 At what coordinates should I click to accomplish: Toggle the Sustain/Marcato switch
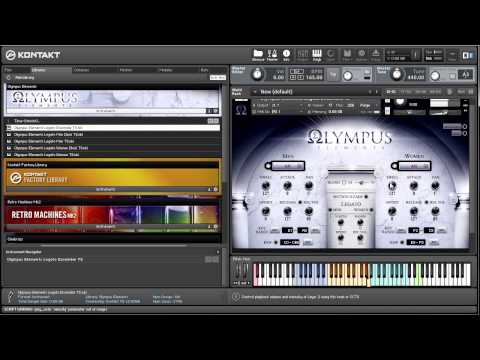tap(366, 197)
